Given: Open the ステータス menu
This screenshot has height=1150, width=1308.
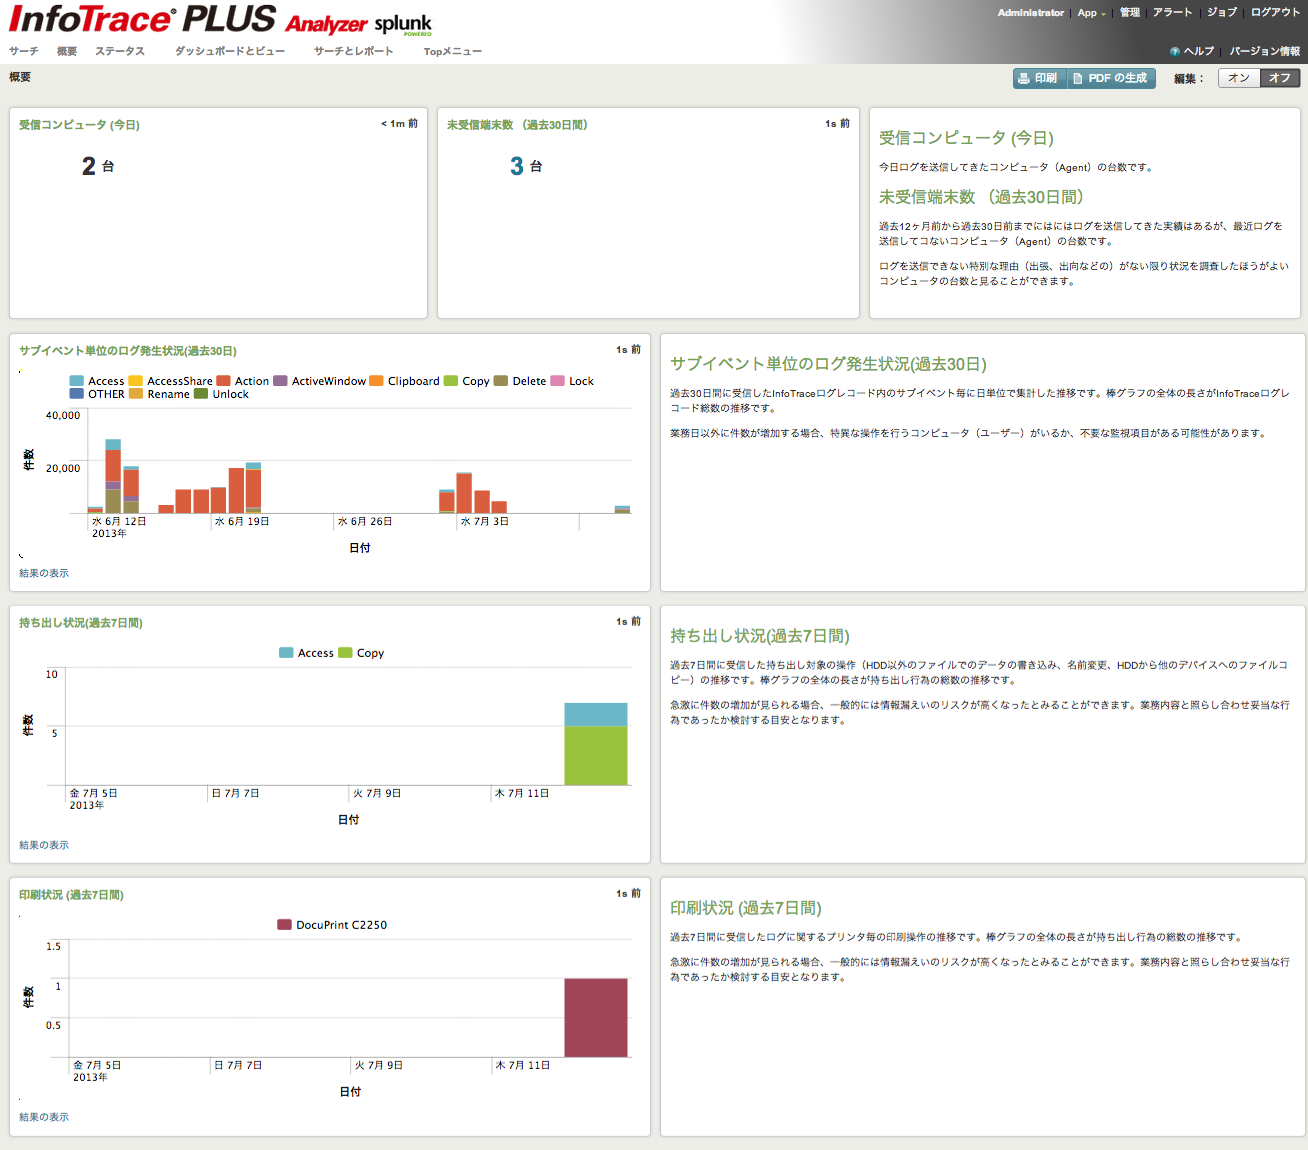Looking at the screenshot, I should click(120, 51).
